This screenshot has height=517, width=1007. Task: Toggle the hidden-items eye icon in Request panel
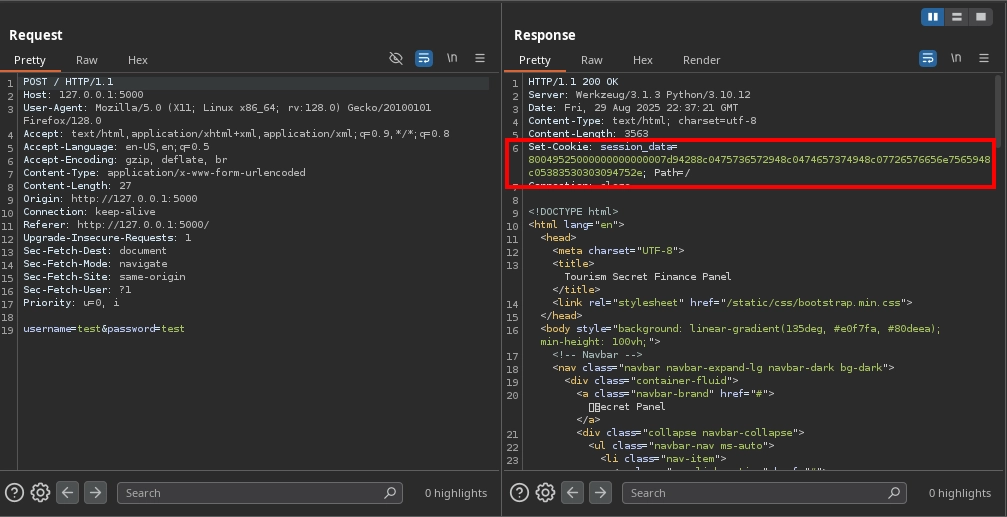396,59
